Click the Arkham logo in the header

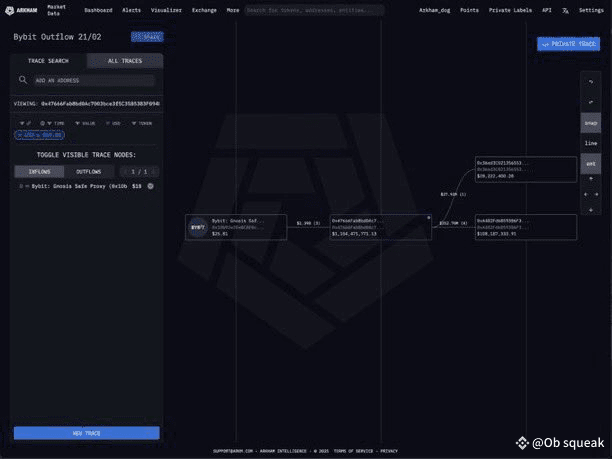[21, 10]
